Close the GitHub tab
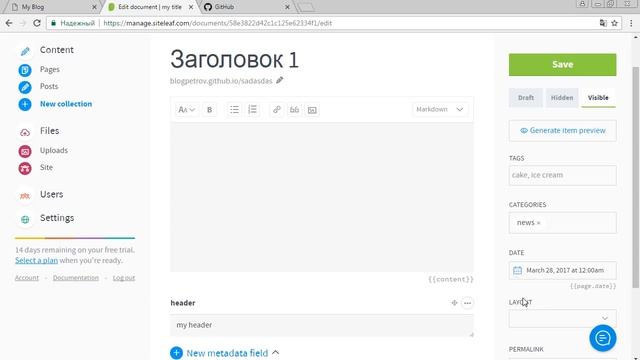 click(x=287, y=7)
